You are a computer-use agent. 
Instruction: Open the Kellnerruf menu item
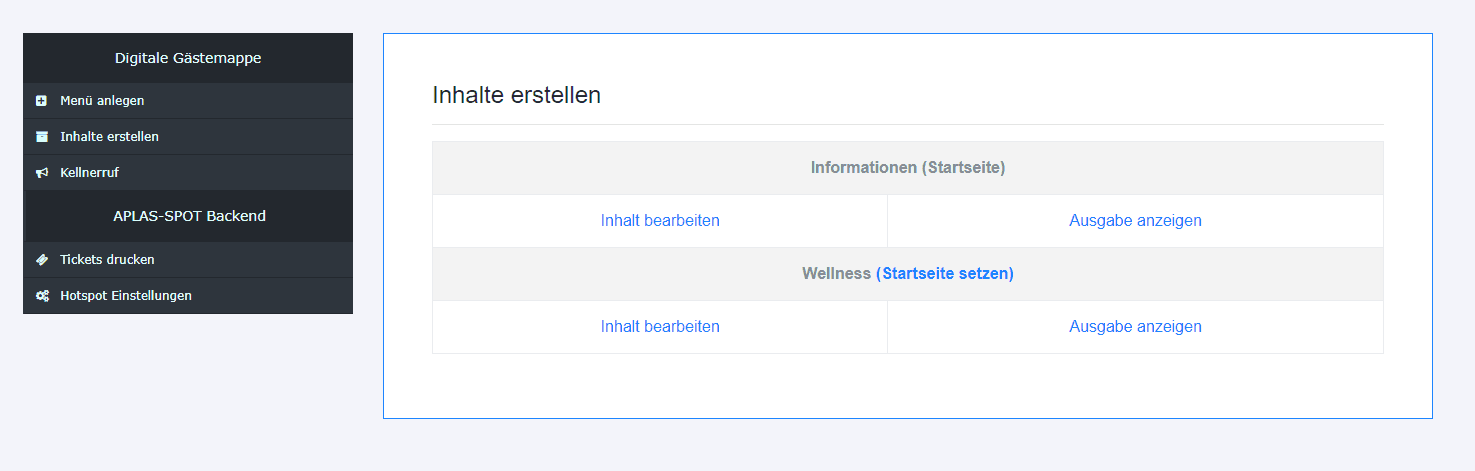(x=188, y=173)
